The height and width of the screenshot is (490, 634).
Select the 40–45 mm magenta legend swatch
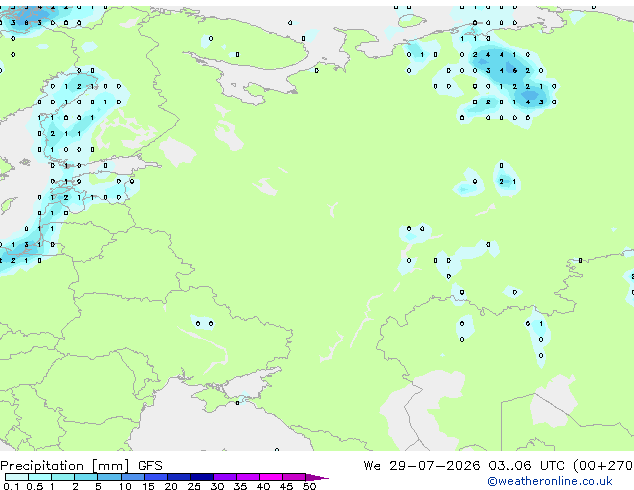271,477
